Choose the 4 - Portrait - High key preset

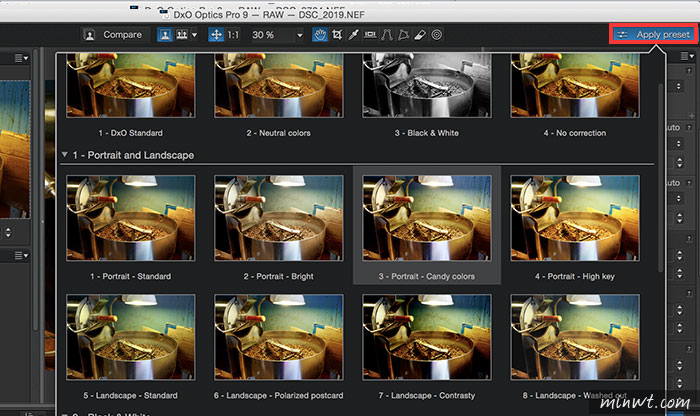575,218
